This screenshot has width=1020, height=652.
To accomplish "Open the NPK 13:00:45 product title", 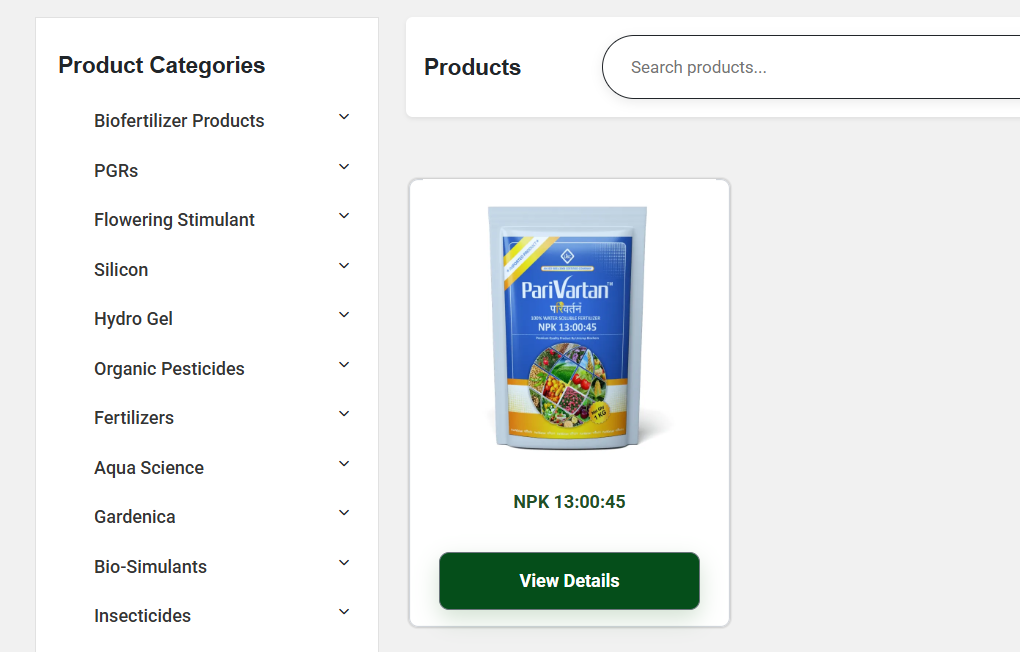I will (x=569, y=502).
